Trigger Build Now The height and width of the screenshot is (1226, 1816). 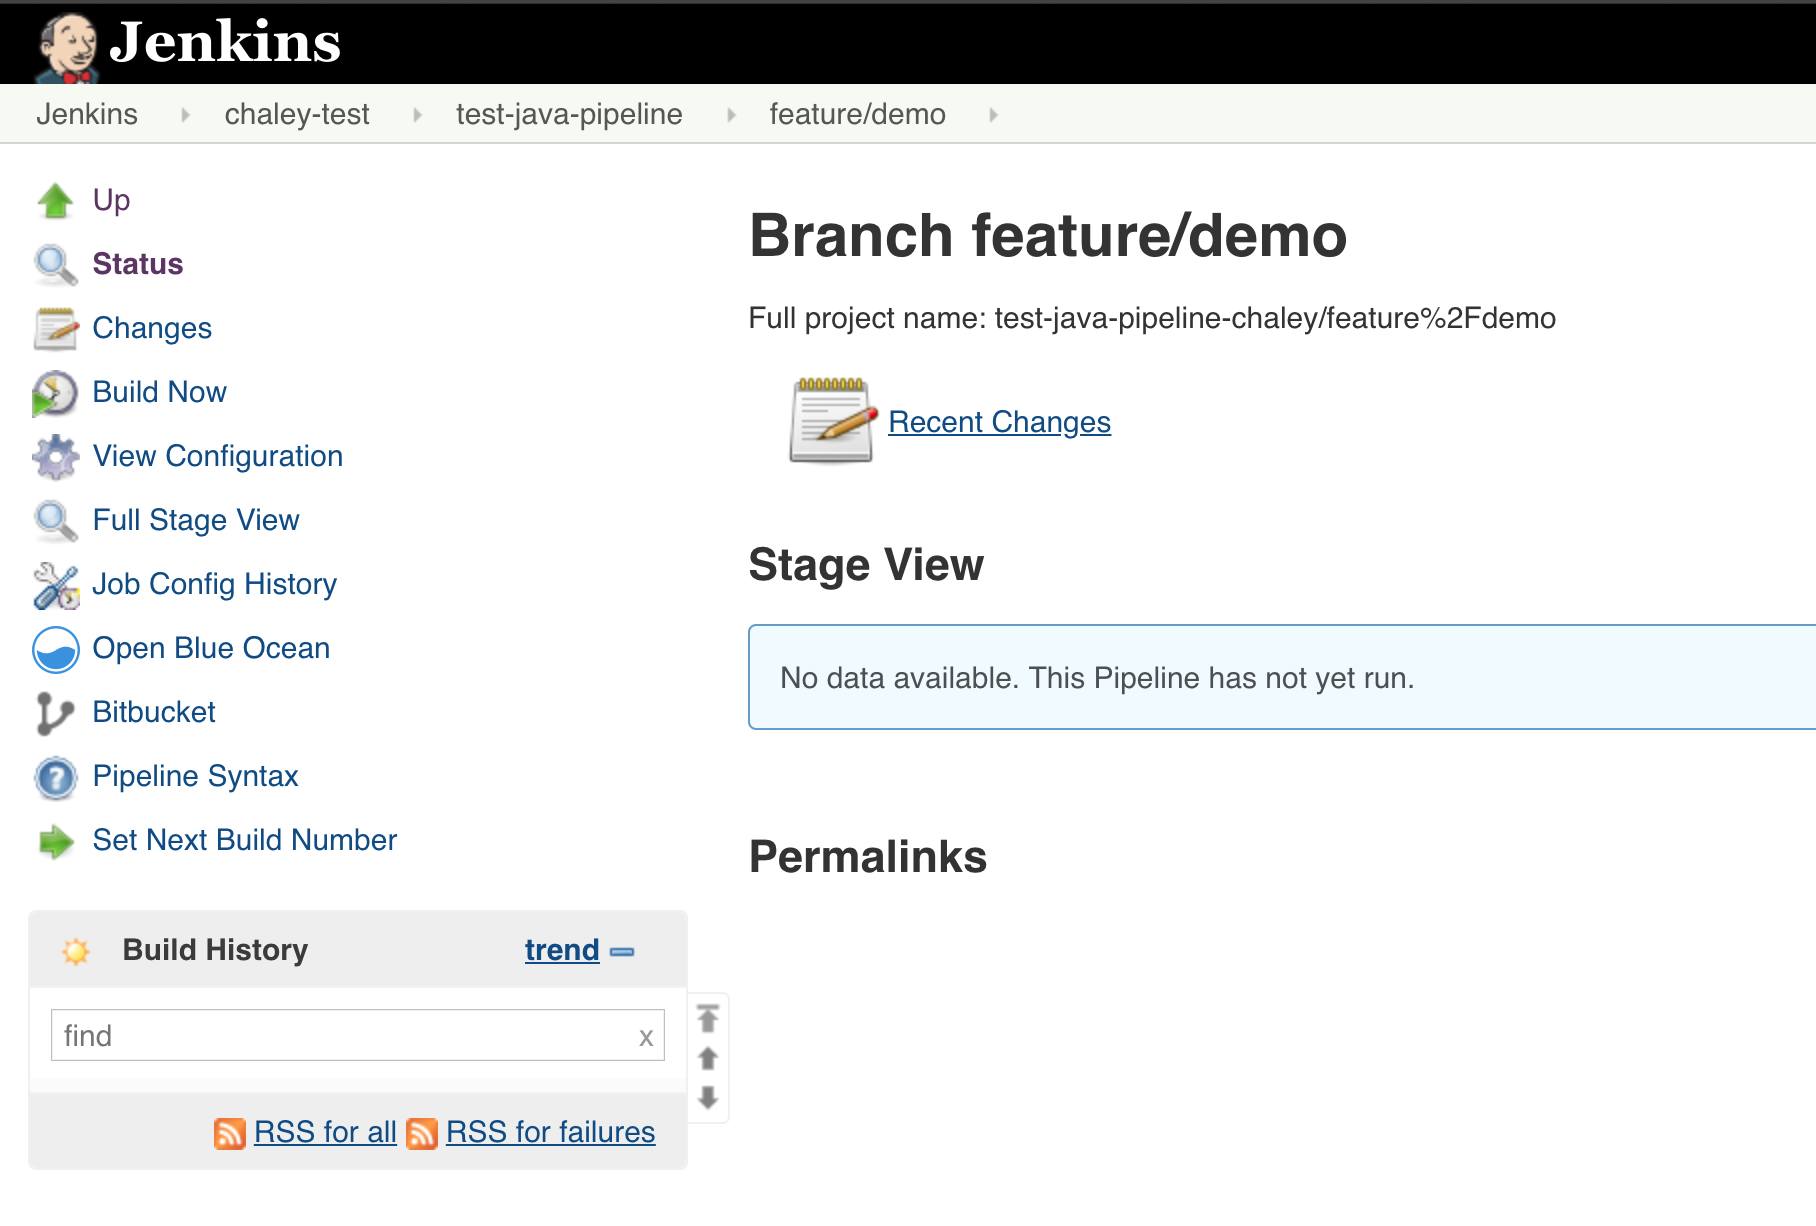[x=159, y=392]
